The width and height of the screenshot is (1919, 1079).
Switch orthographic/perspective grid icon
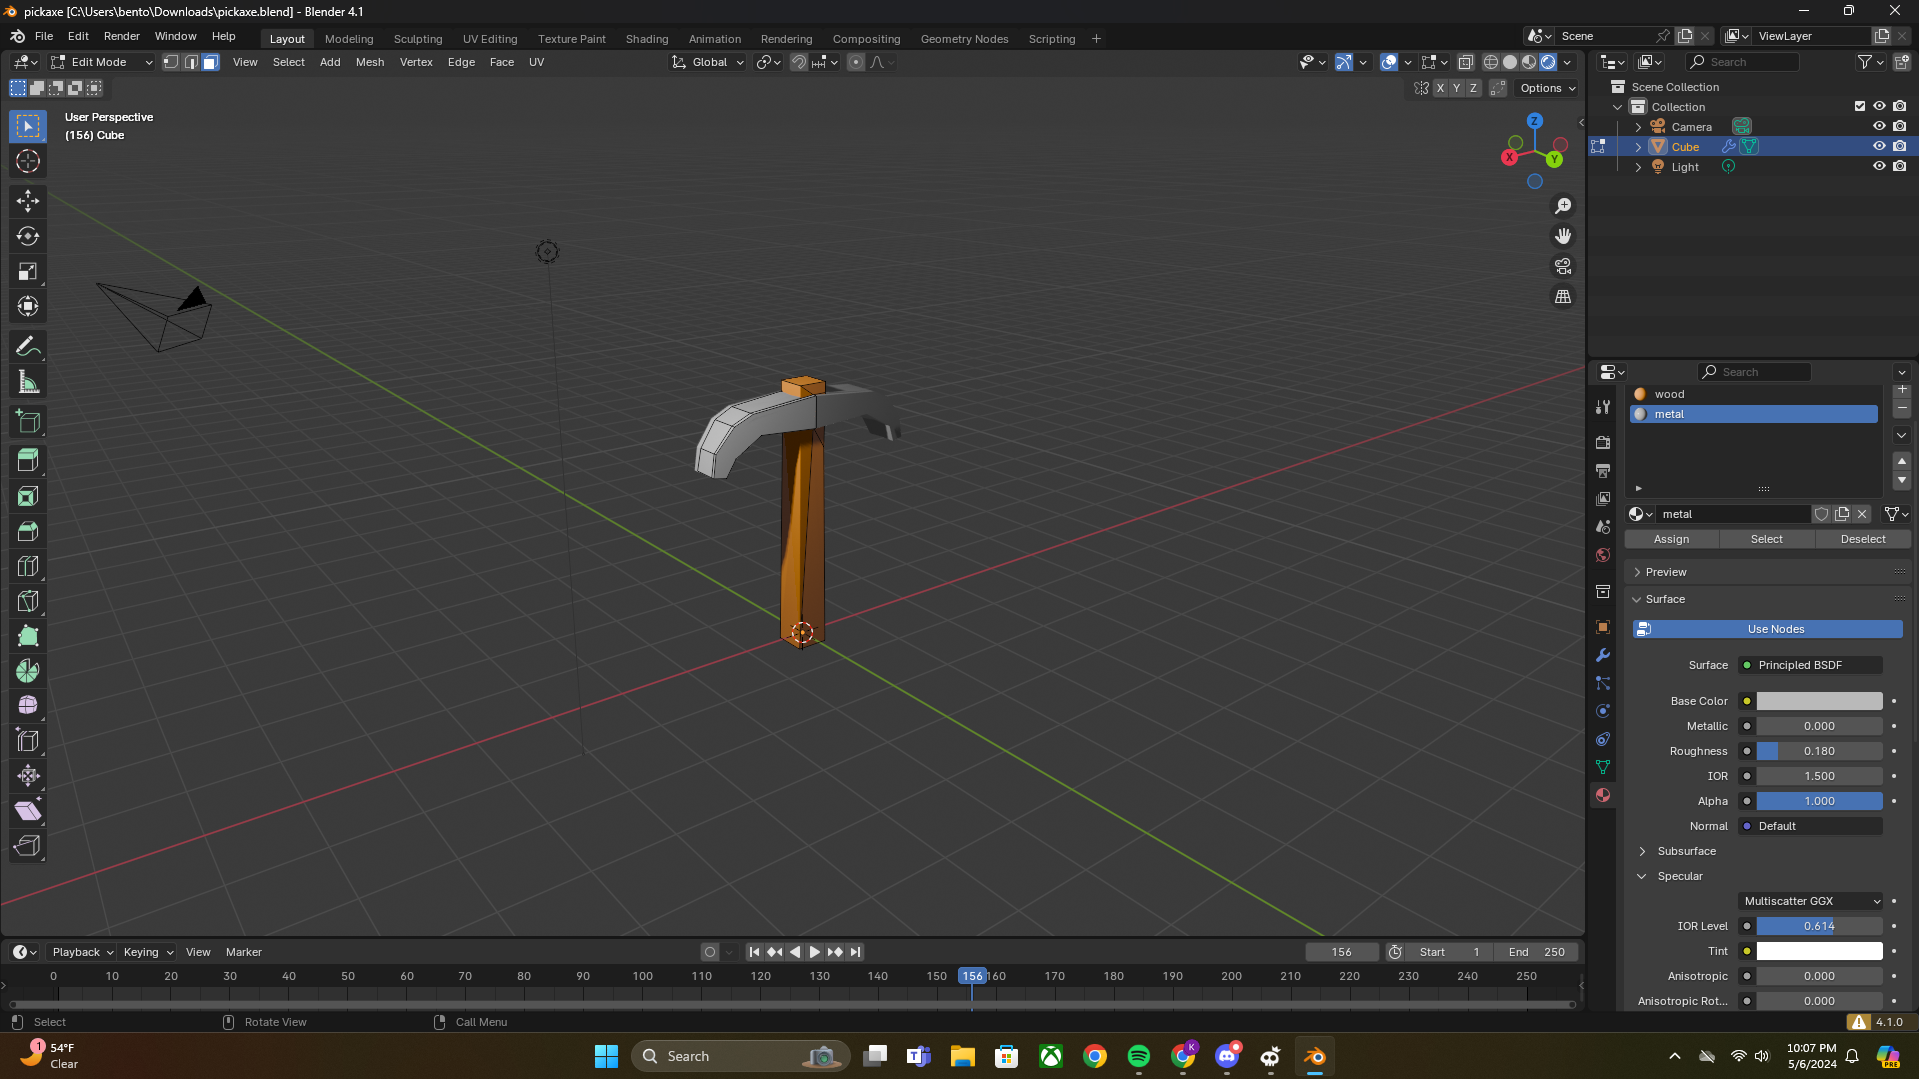click(x=1563, y=297)
